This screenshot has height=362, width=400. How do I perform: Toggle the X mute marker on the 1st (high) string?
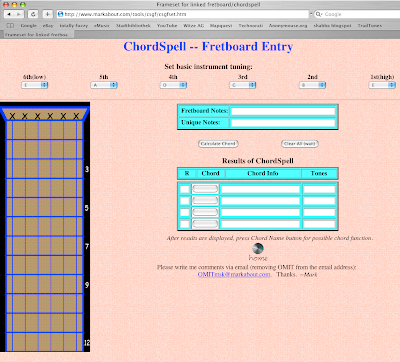coord(76,116)
